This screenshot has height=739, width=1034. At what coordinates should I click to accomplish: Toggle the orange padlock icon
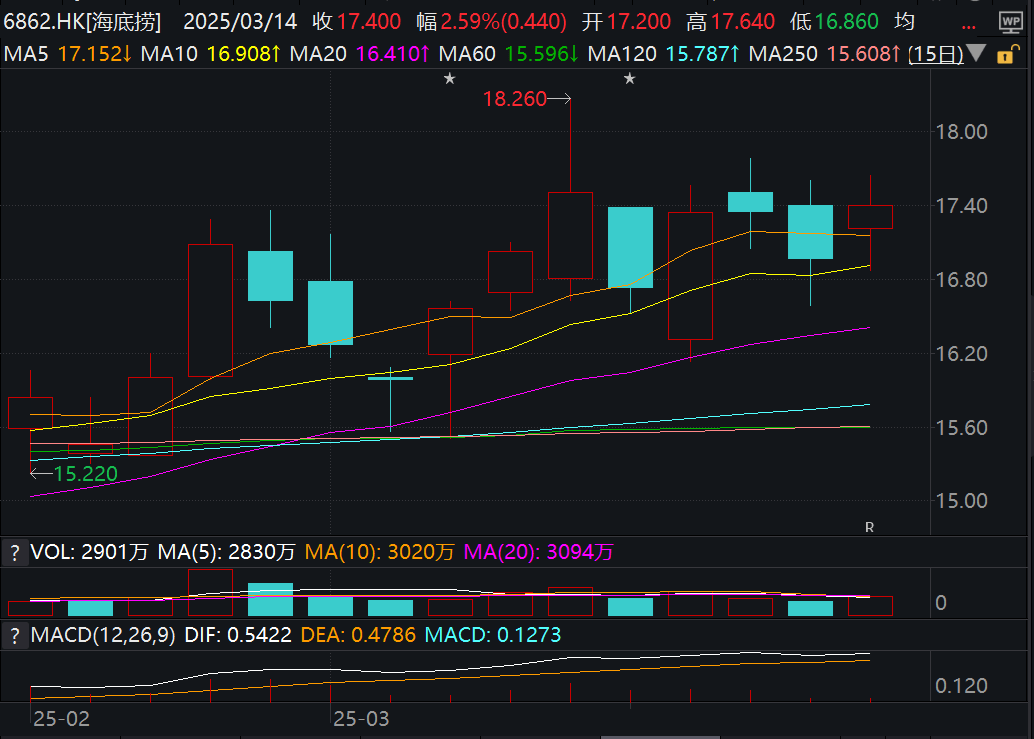(x=1003, y=55)
